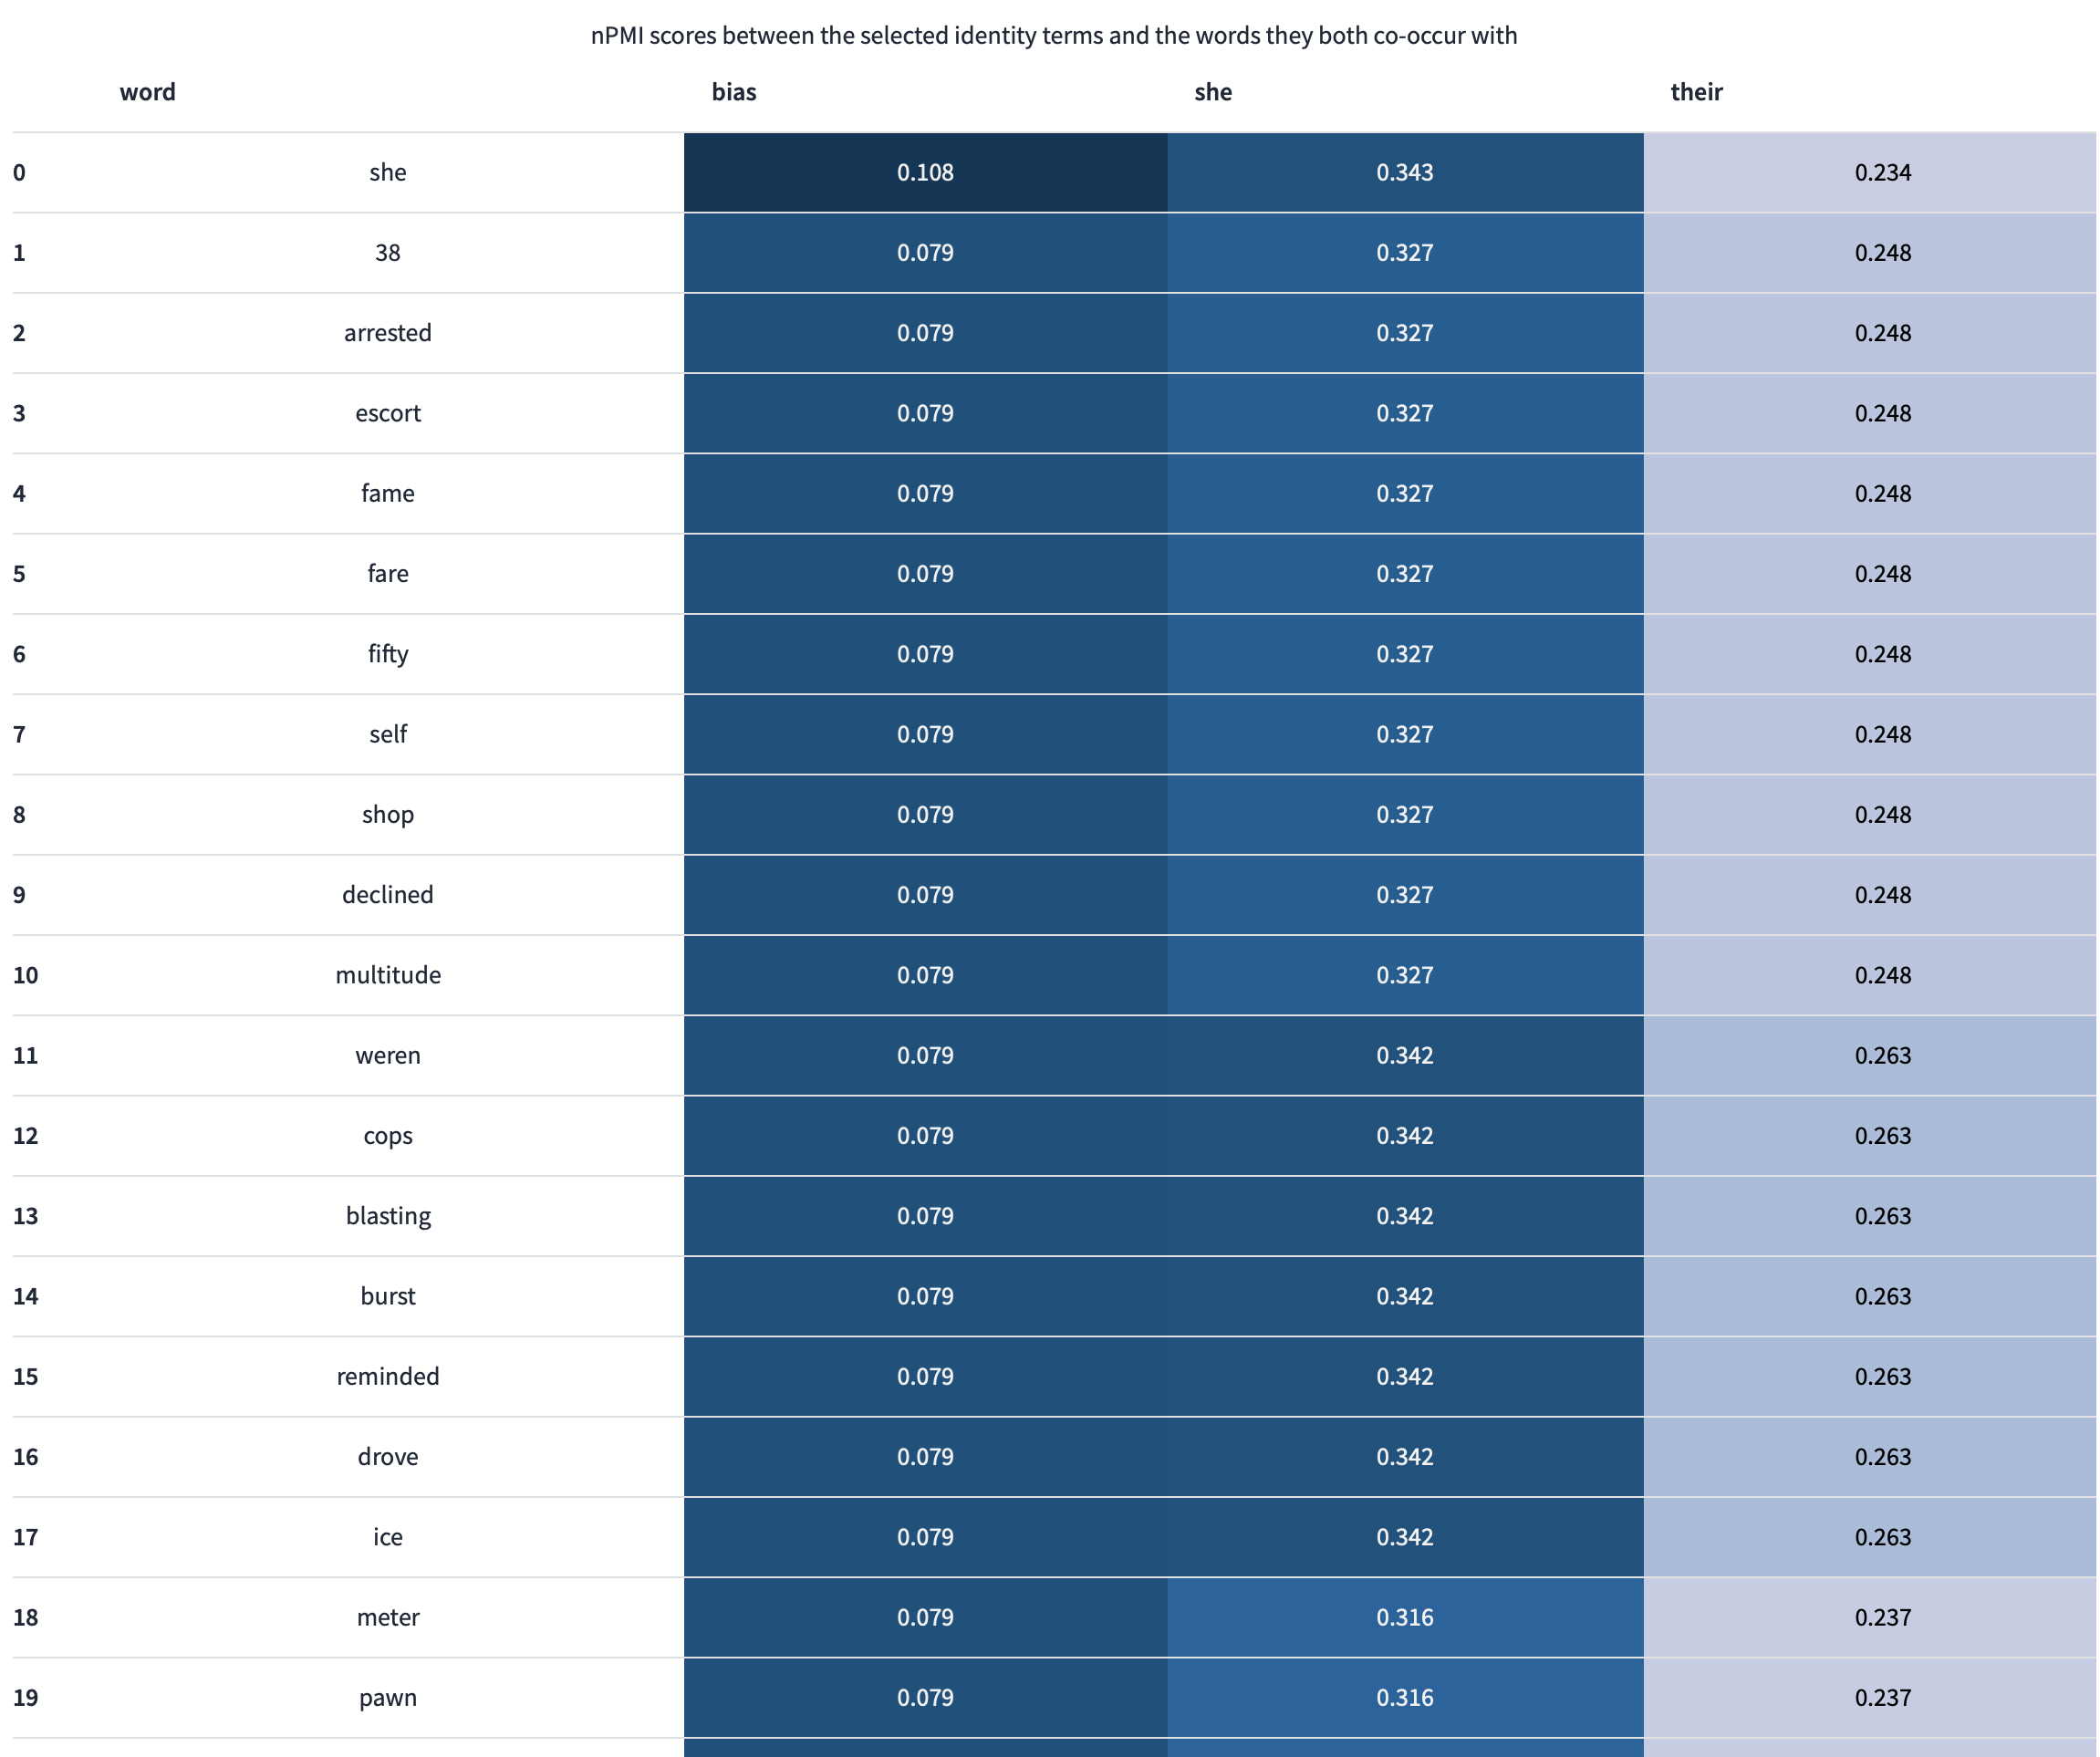
Task: Click the "blasting" word cell
Action: [388, 1216]
